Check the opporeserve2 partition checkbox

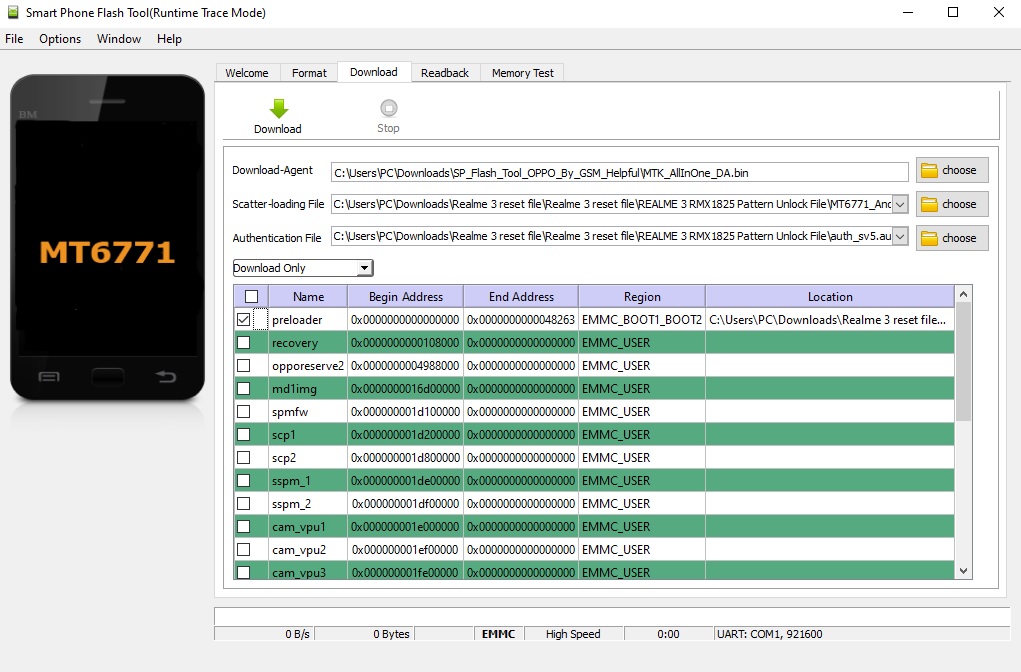tap(244, 365)
